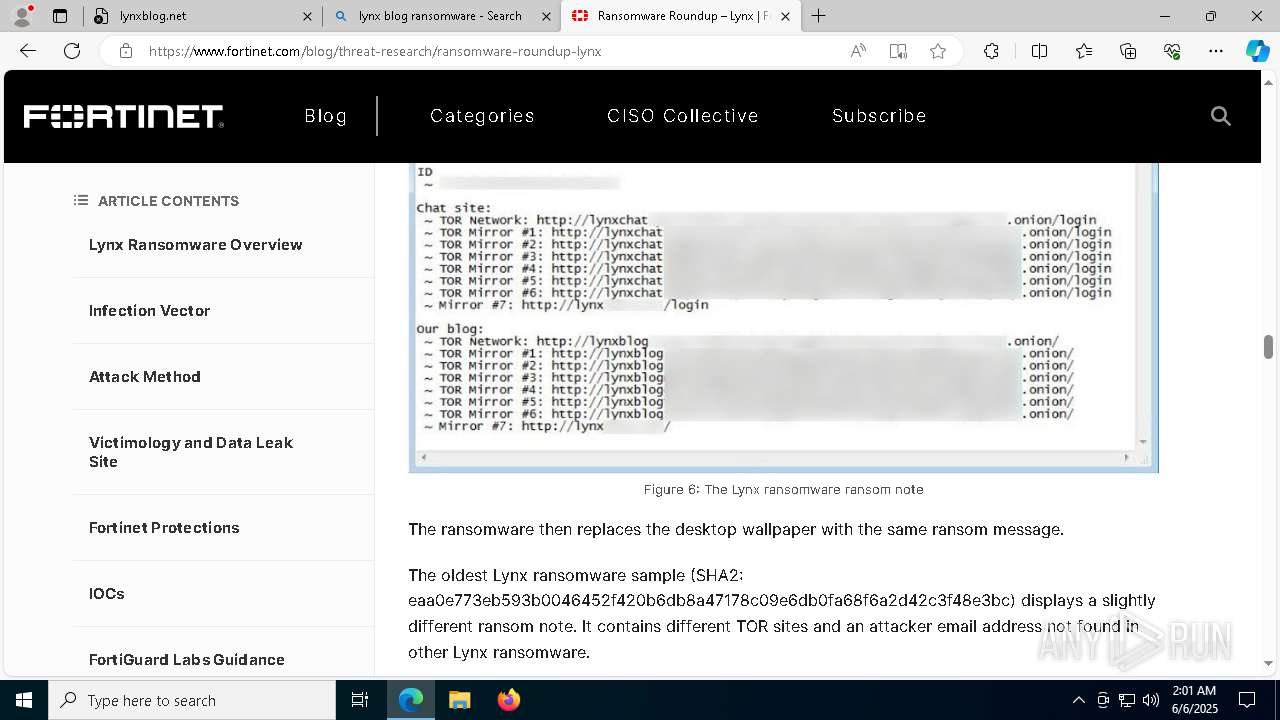The width and height of the screenshot is (1280, 720).
Task: Jump to Lynx Ransomware Overview section
Action: [x=196, y=245]
